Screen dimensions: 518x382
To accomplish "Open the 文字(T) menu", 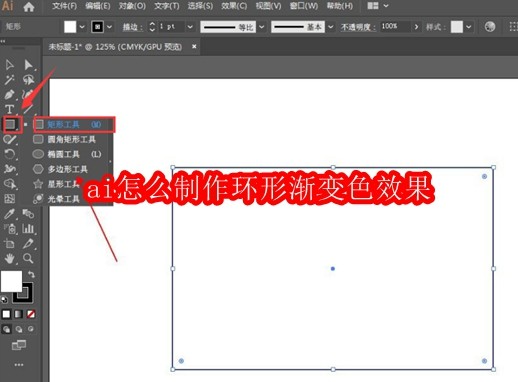I will [167, 6].
